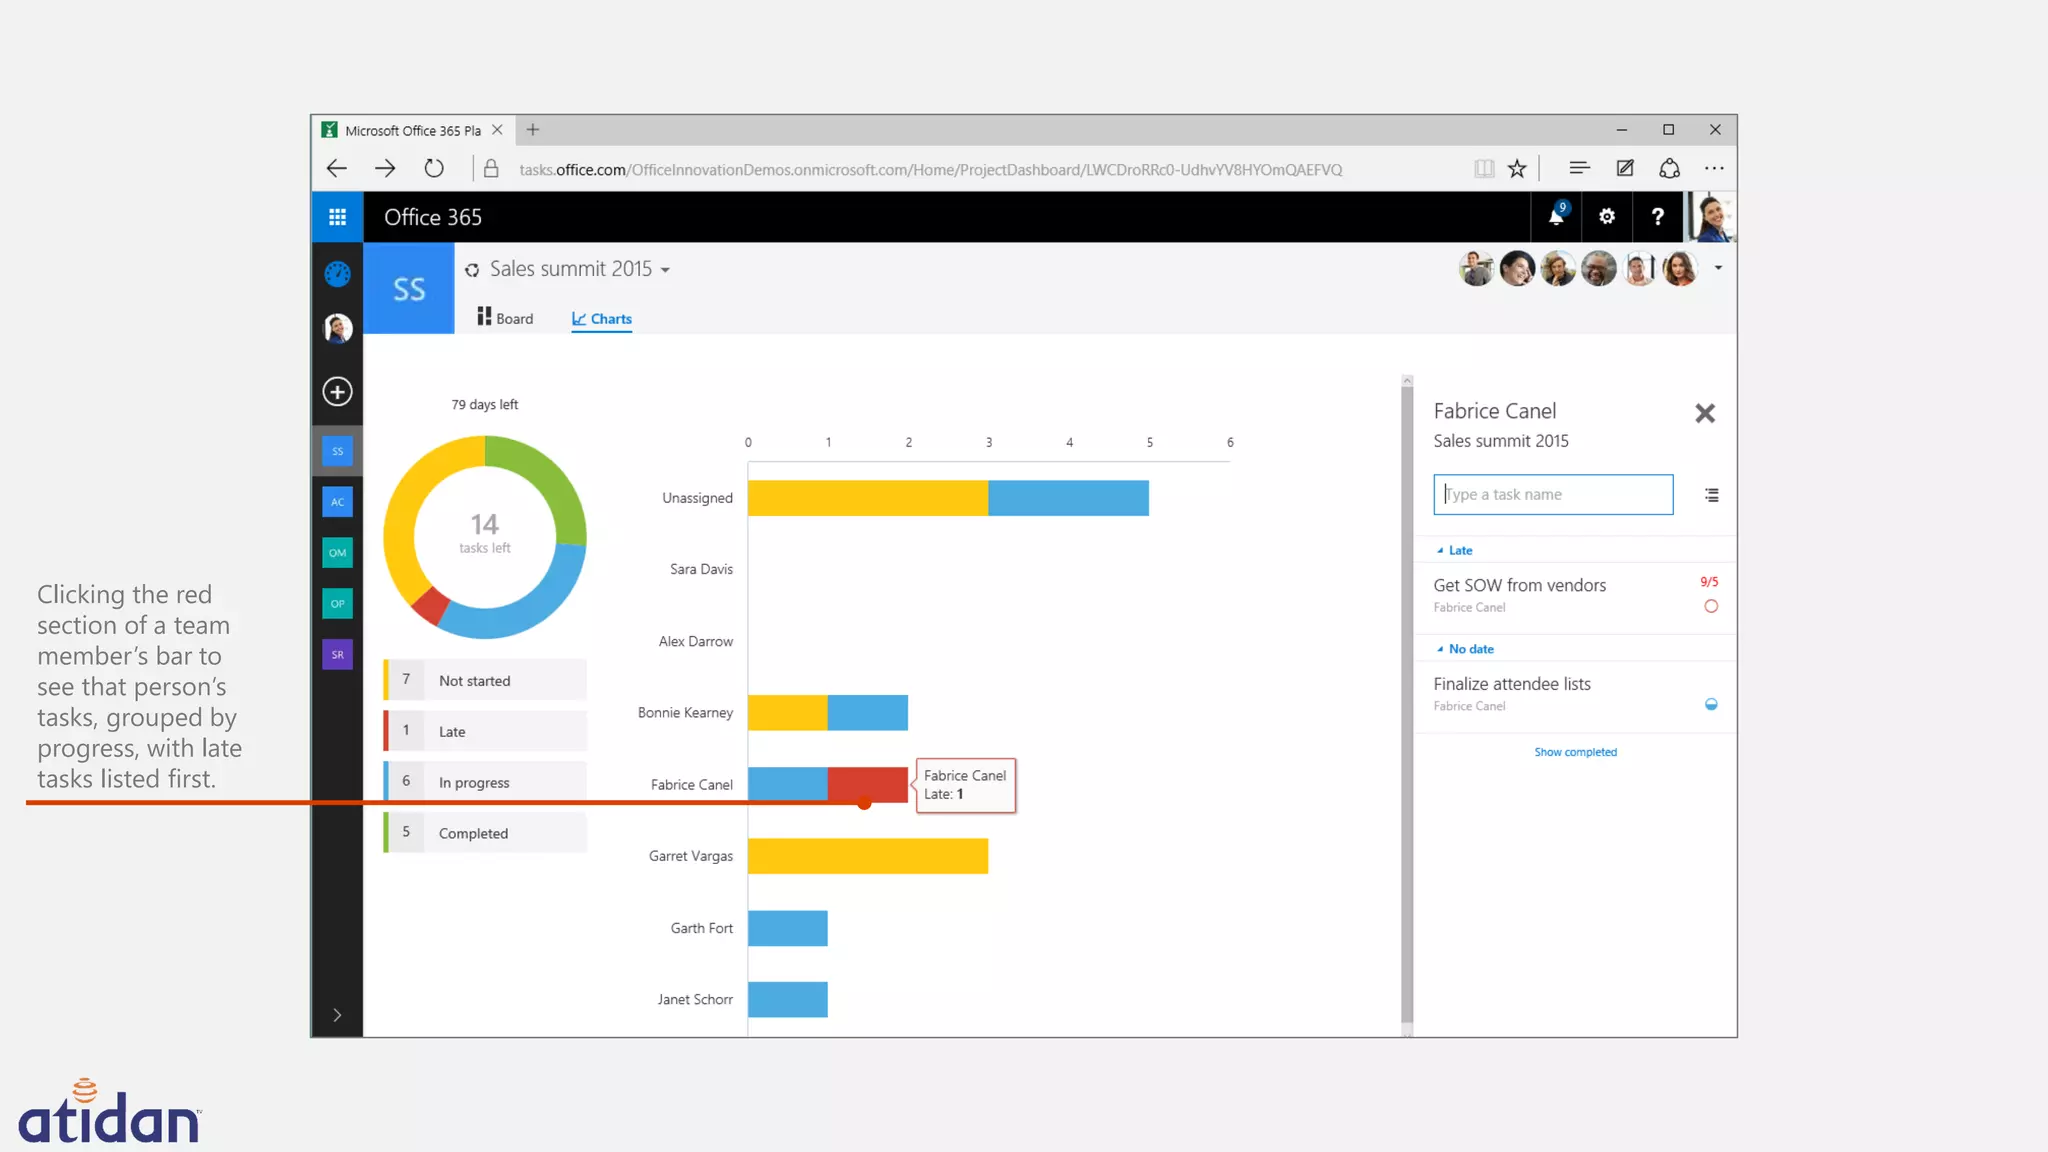Viewport: 2048px width, 1152px height.
Task: Open the browser Hub icon
Action: [x=1579, y=168]
